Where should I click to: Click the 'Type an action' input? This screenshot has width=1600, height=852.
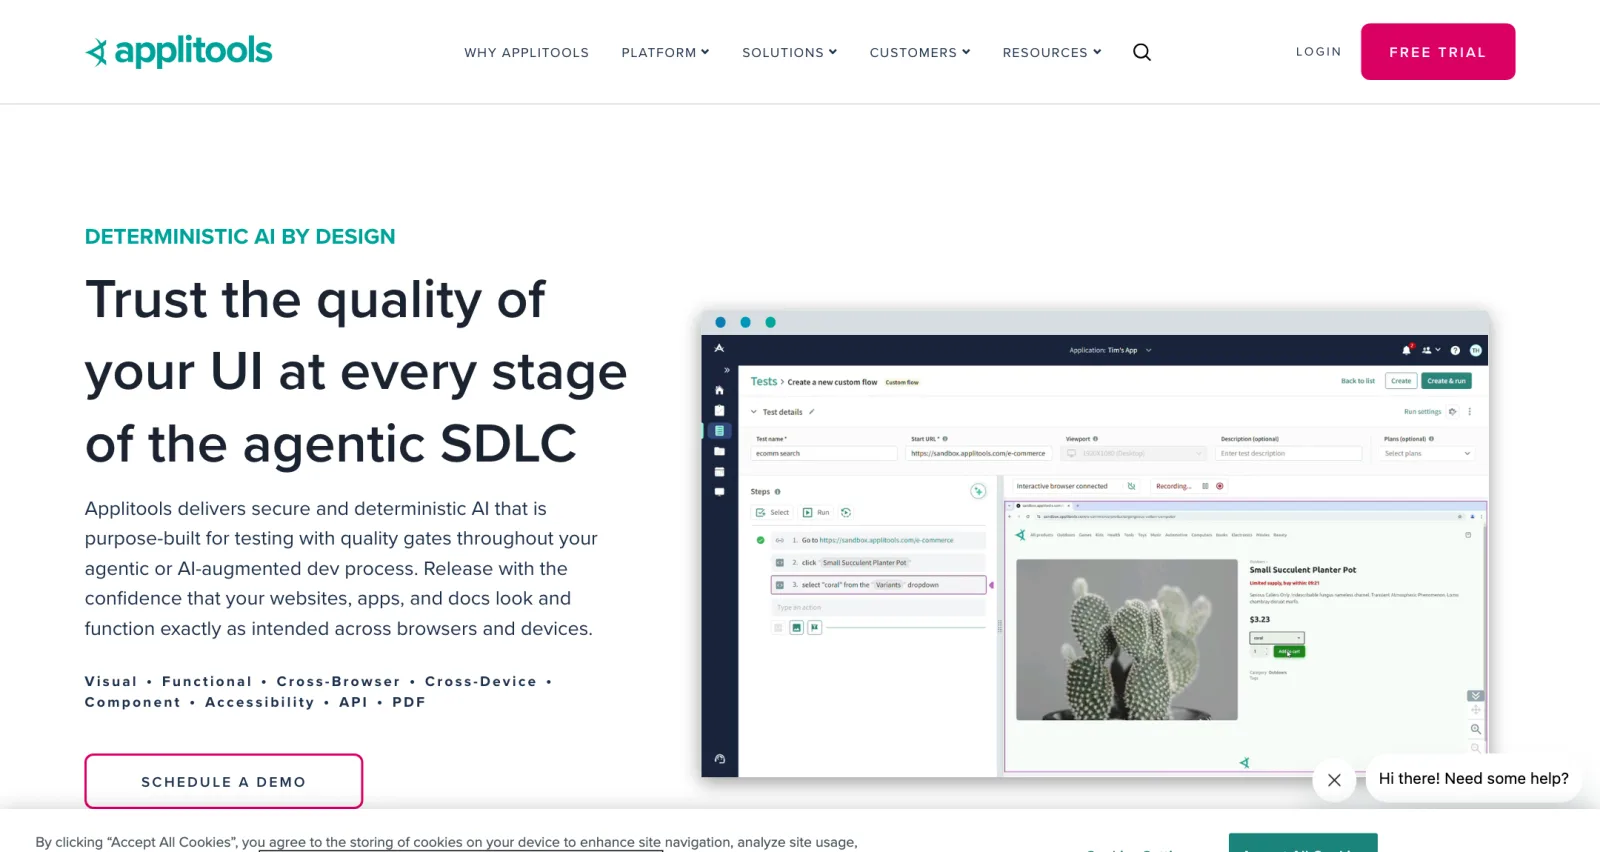(879, 607)
